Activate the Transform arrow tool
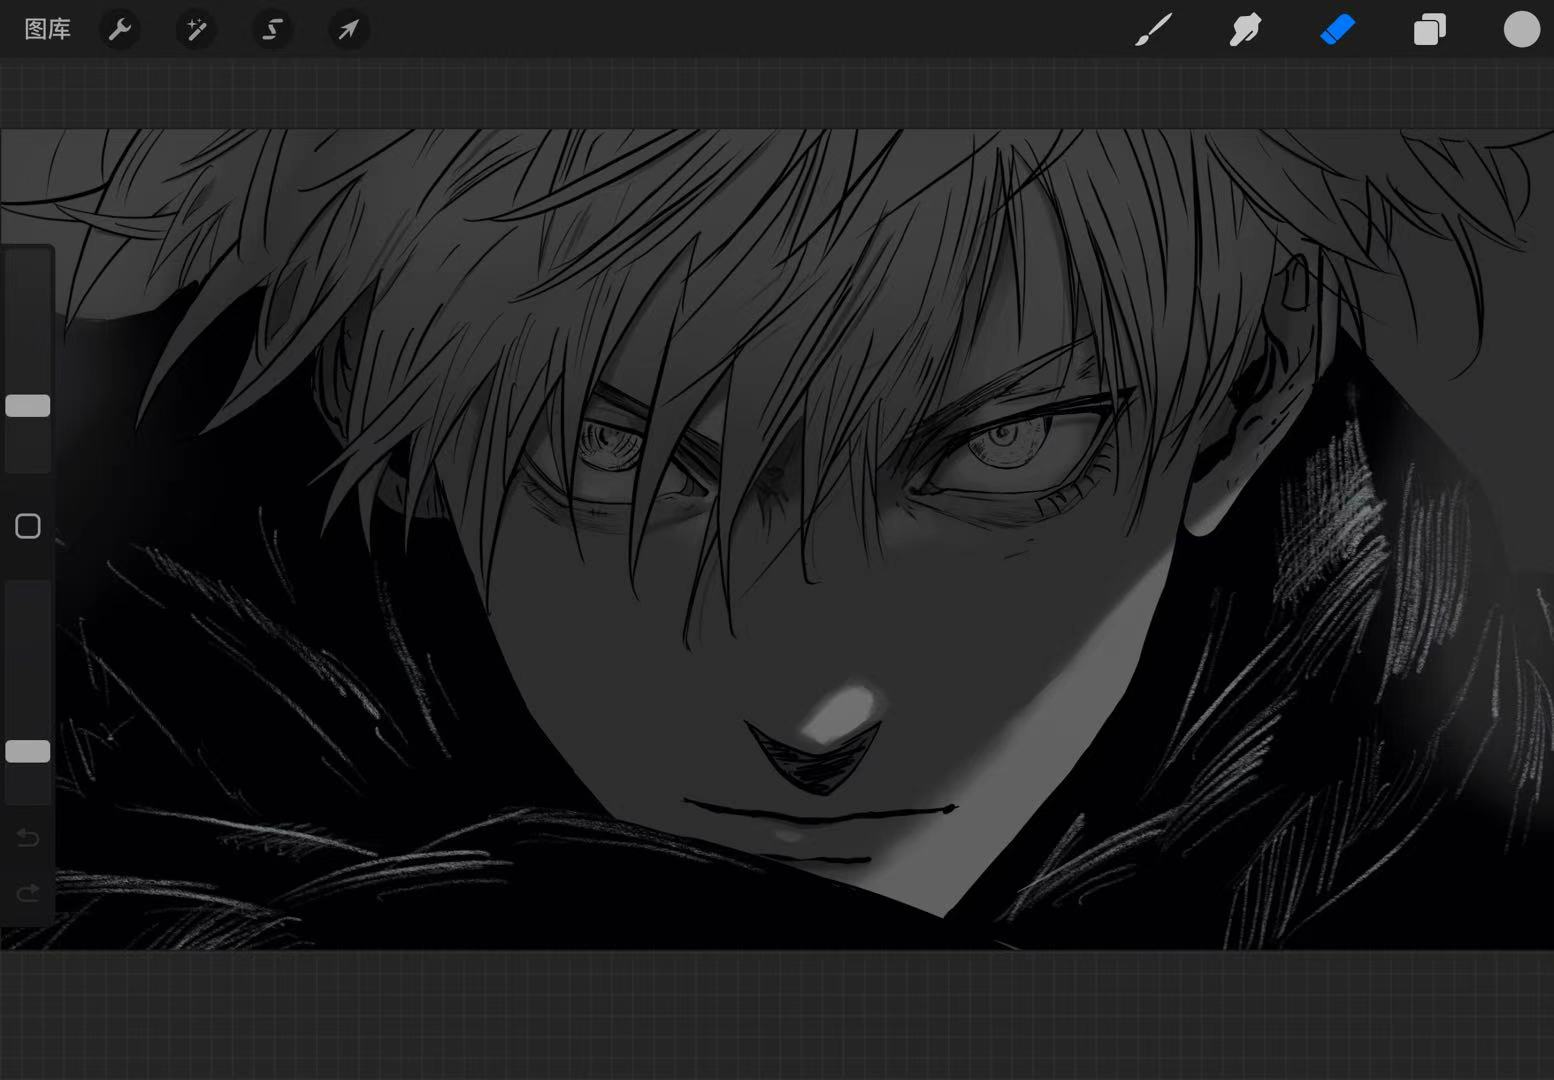 [348, 30]
